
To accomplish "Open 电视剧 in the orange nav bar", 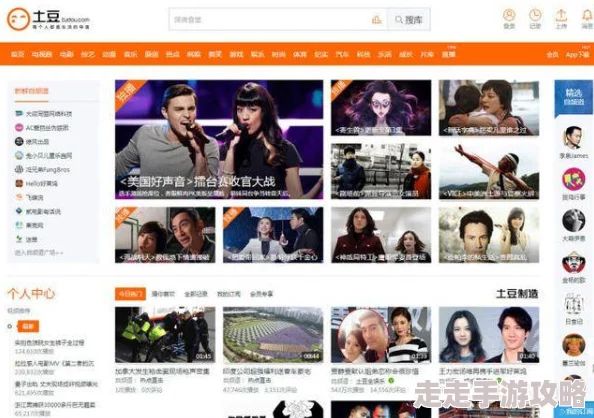I will 42,55.
